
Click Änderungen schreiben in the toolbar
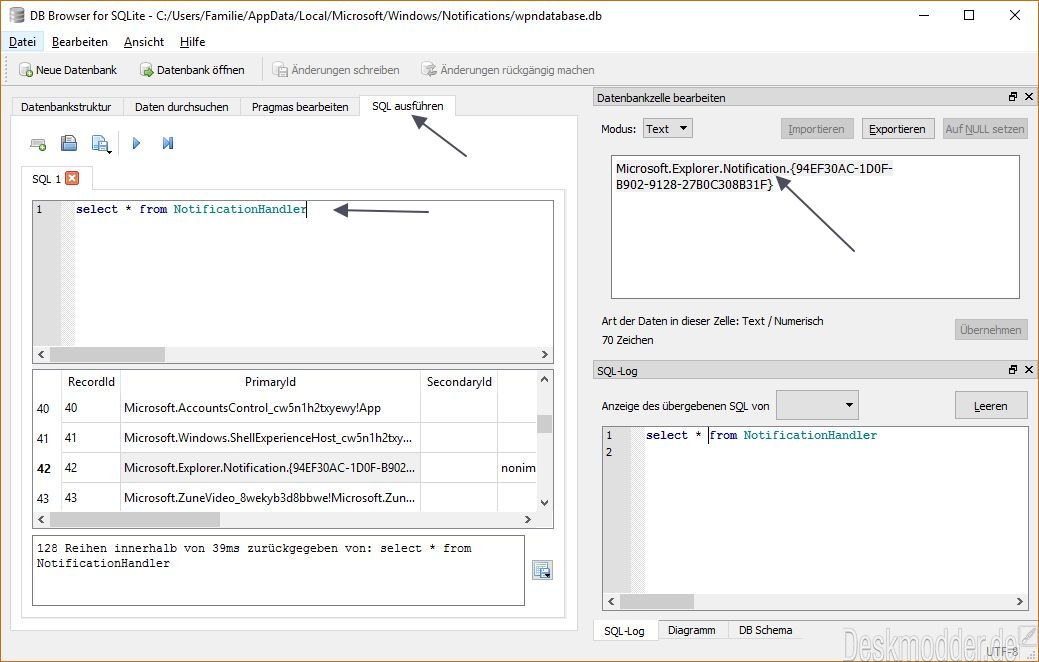(337, 70)
